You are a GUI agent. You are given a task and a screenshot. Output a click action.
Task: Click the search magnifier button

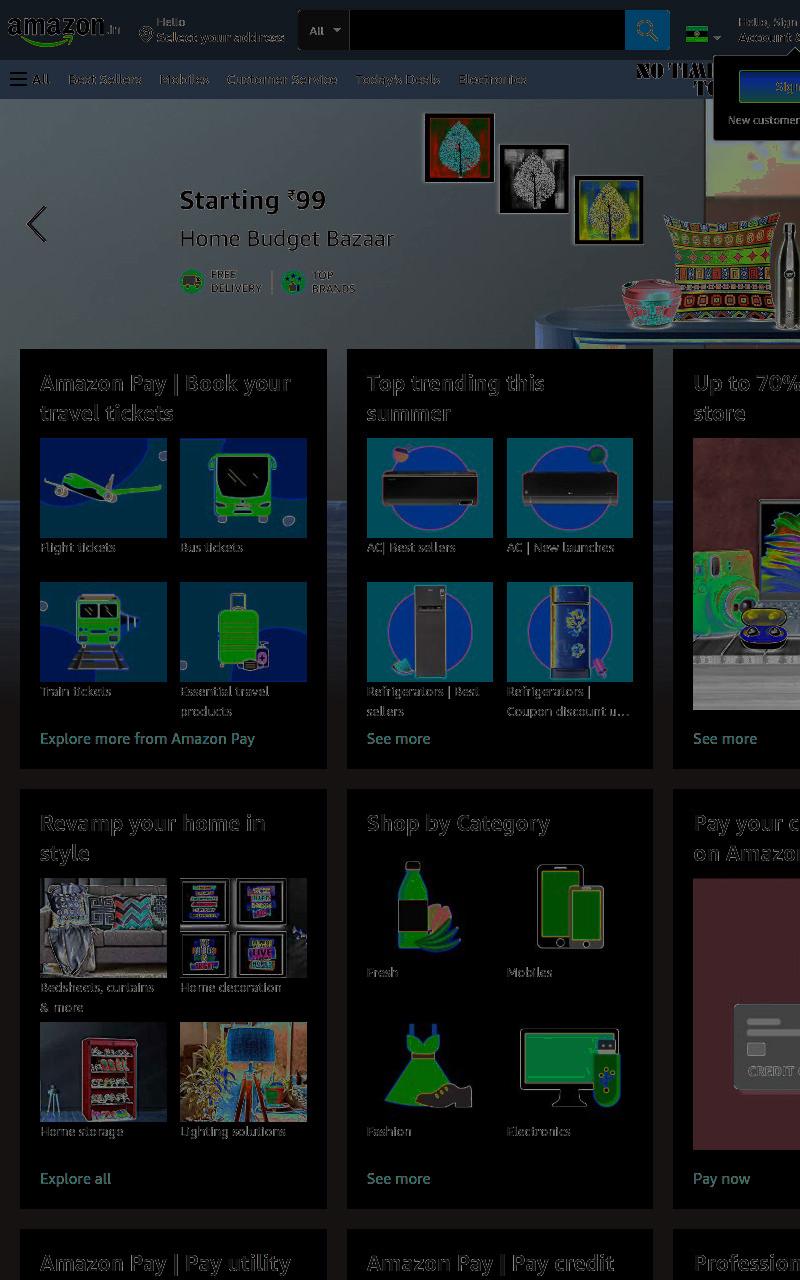coord(647,31)
